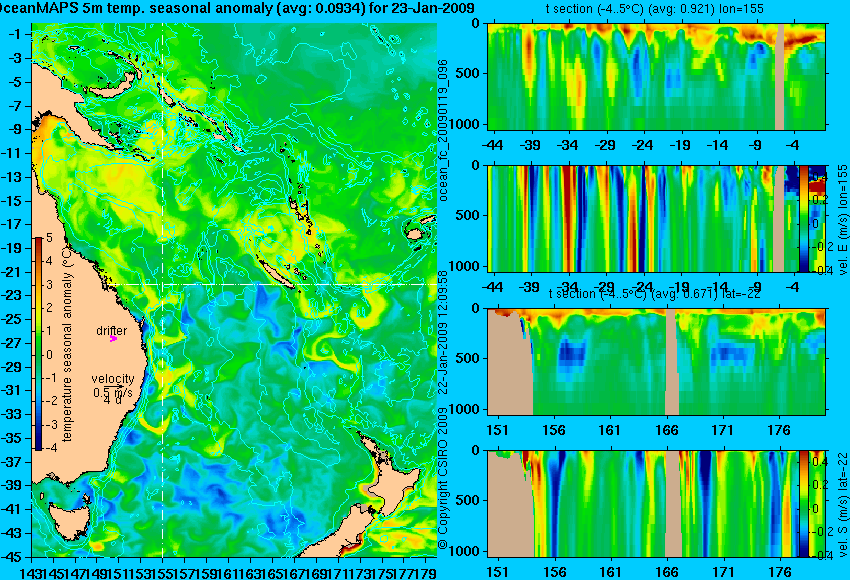Click the '4 d' text below the velocity scale
This screenshot has width=850, height=580.
pos(112,401)
